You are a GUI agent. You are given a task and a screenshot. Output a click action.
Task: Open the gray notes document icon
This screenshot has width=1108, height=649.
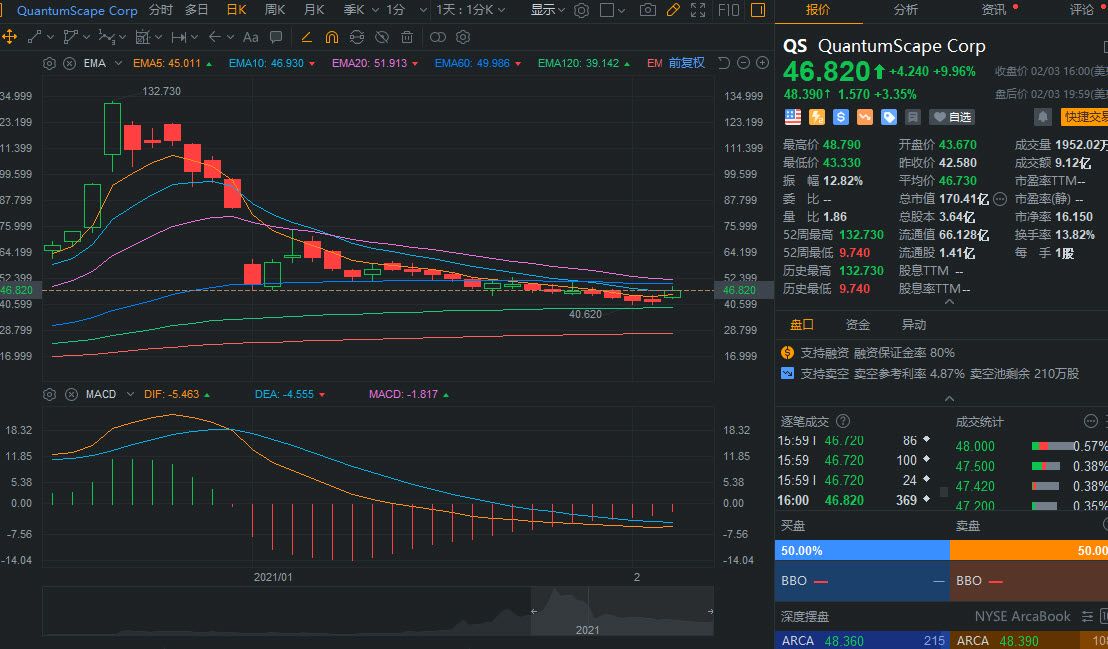point(912,117)
